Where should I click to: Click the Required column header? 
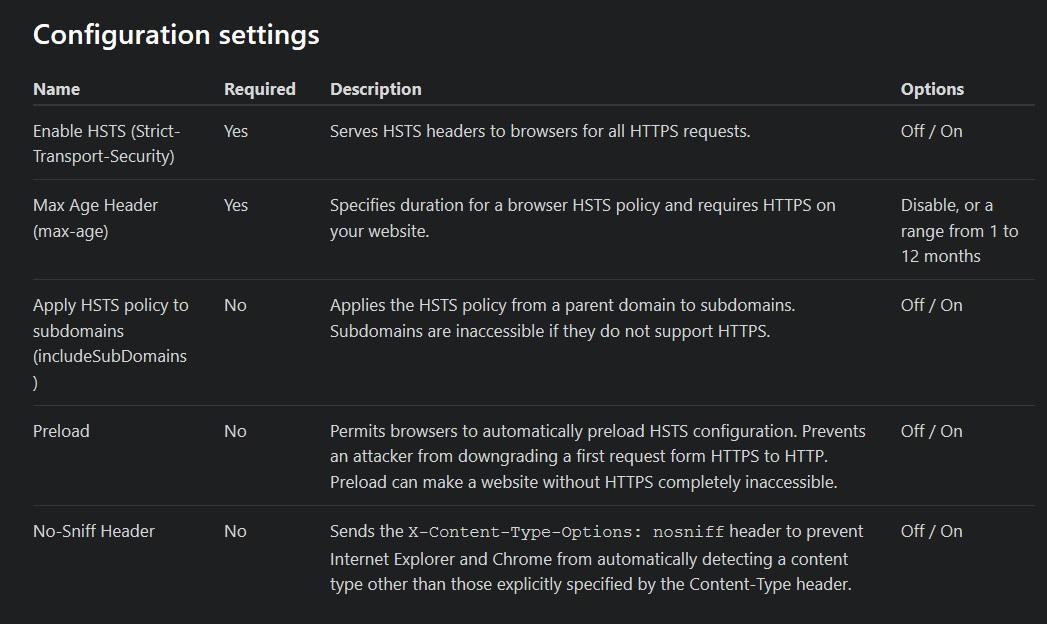(x=260, y=89)
